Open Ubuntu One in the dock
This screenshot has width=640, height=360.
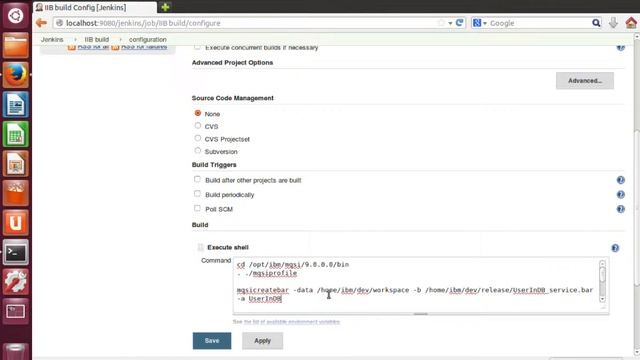click(16, 223)
